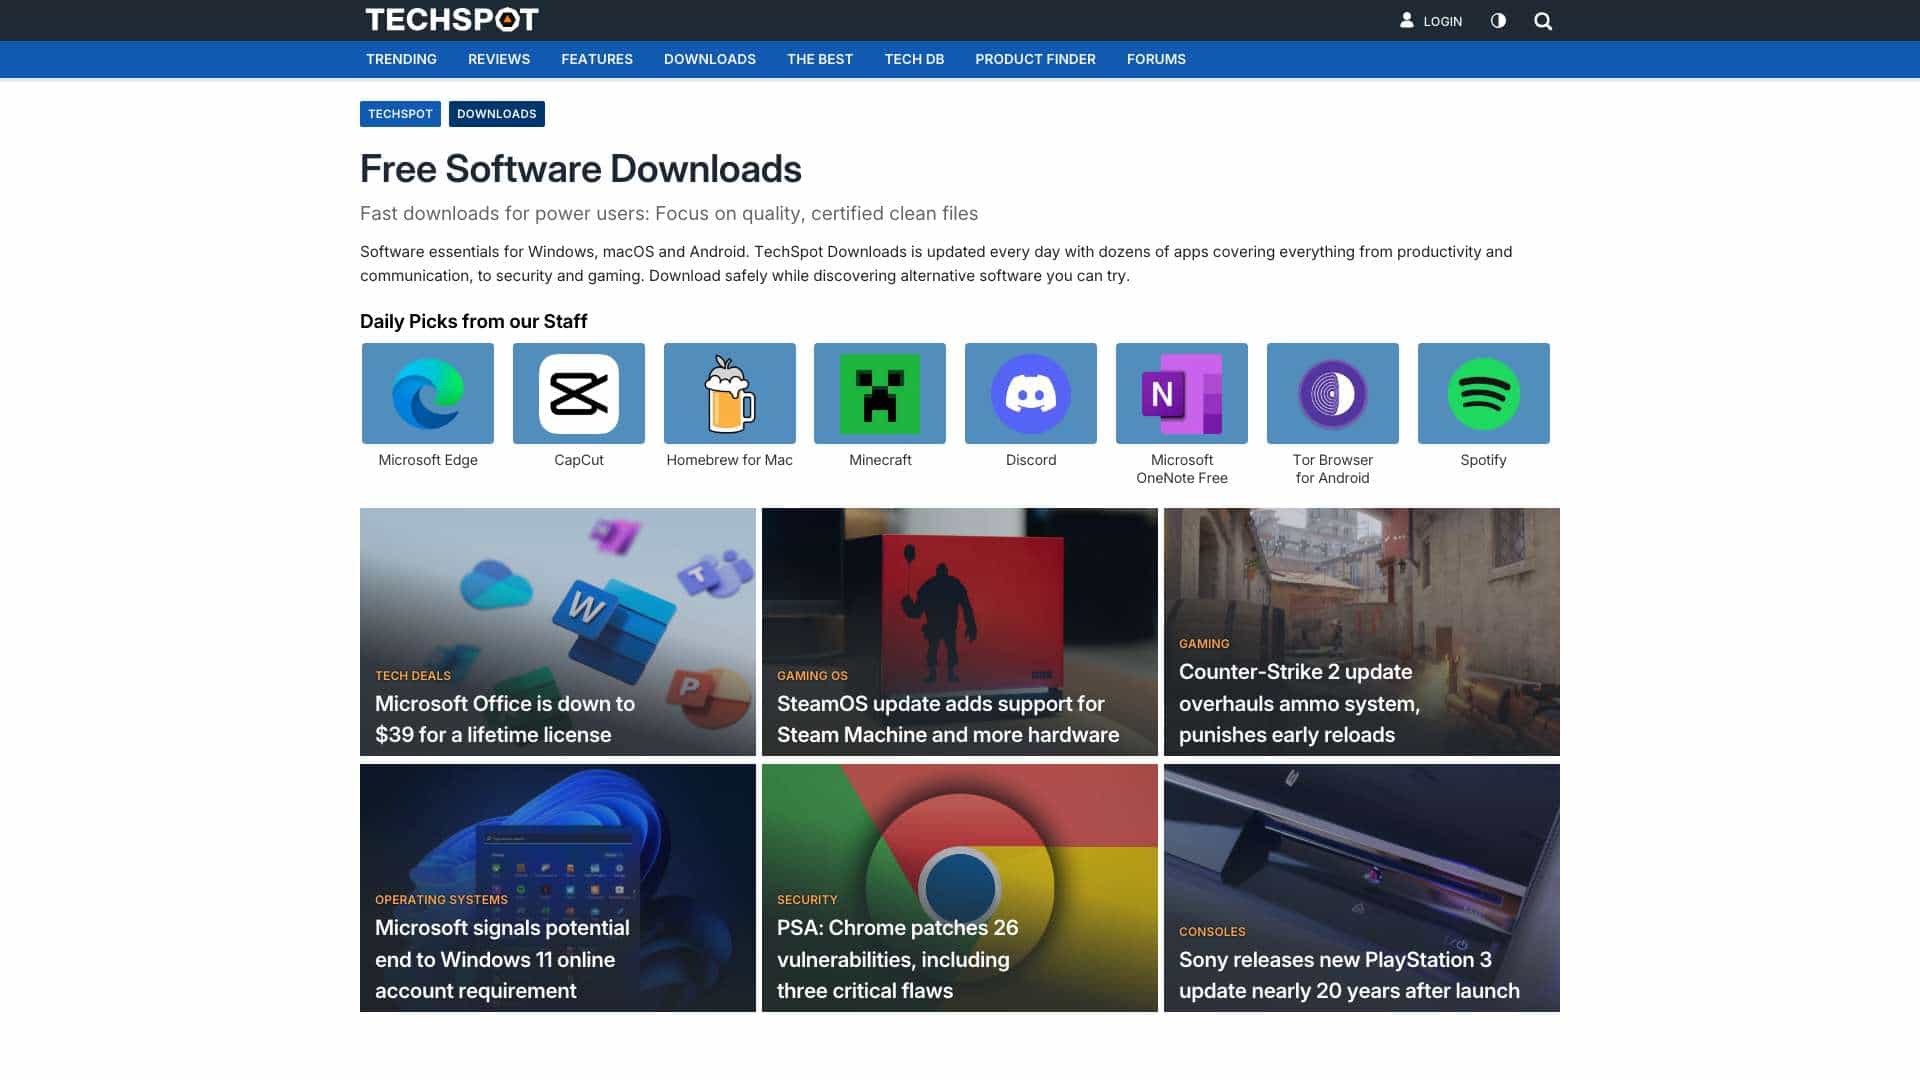Viewport: 1920px width, 1080px height.
Task: Click the TechSpot logo
Action: click(x=452, y=20)
